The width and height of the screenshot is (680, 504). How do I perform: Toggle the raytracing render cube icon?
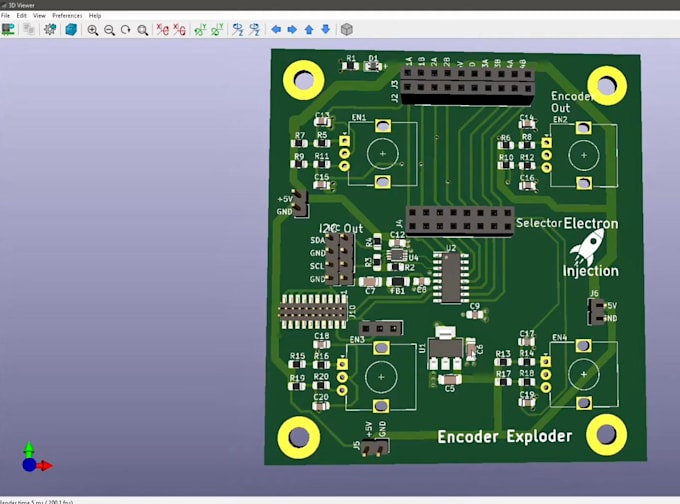tap(71, 29)
